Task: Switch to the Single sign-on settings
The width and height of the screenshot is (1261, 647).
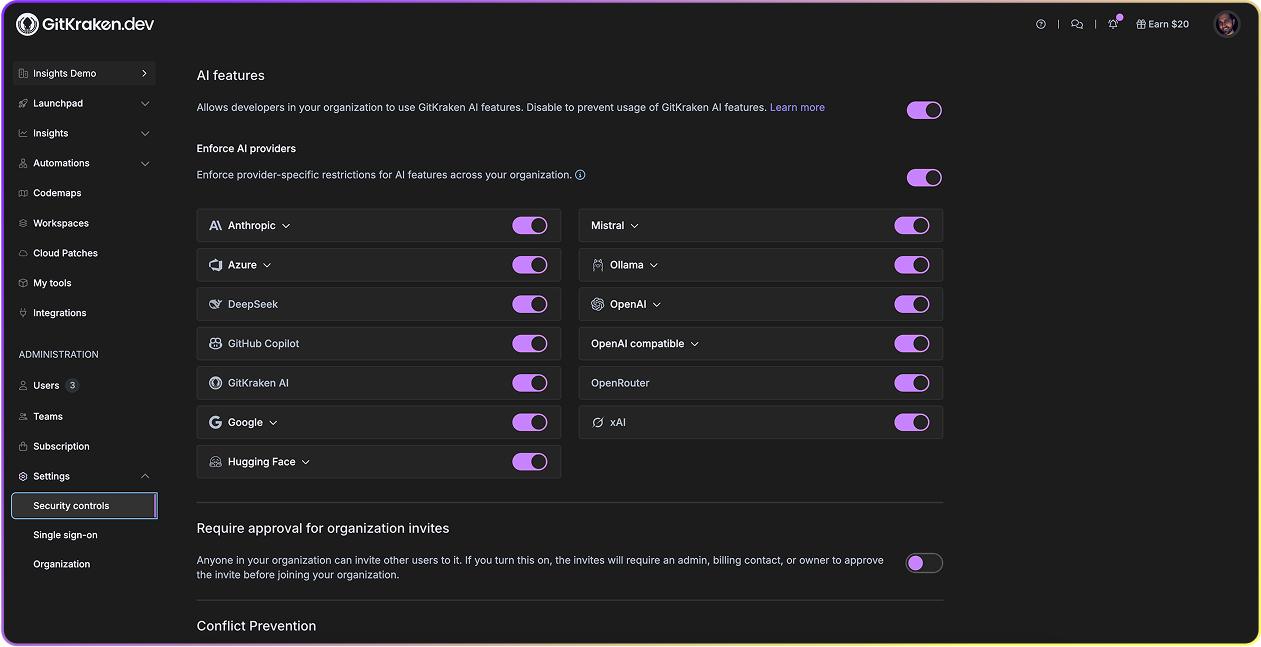Action: pos(66,534)
